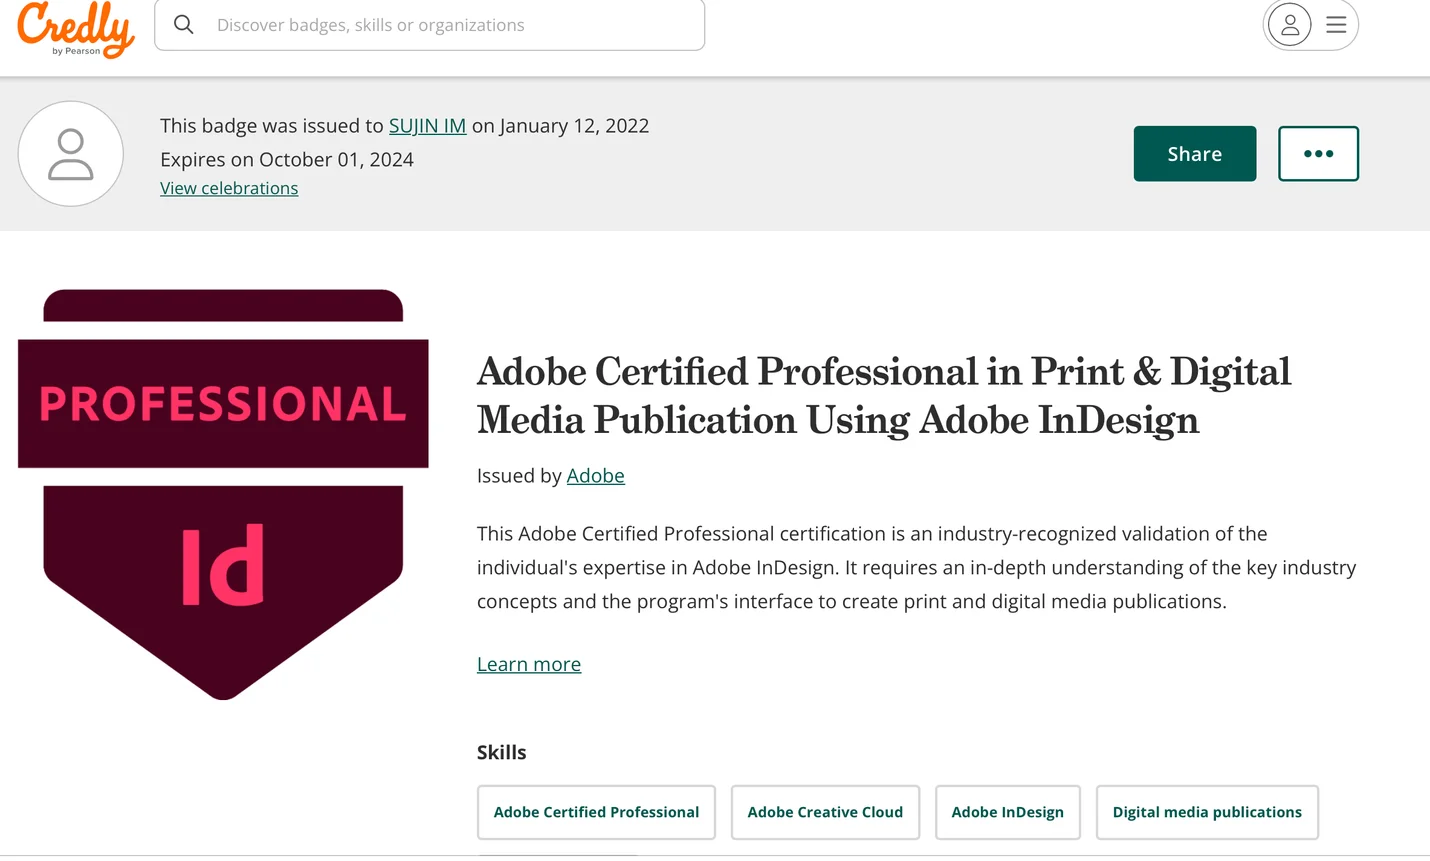Open the InDesign Professional badge image
The width and height of the screenshot is (1430, 861).
(x=223, y=495)
